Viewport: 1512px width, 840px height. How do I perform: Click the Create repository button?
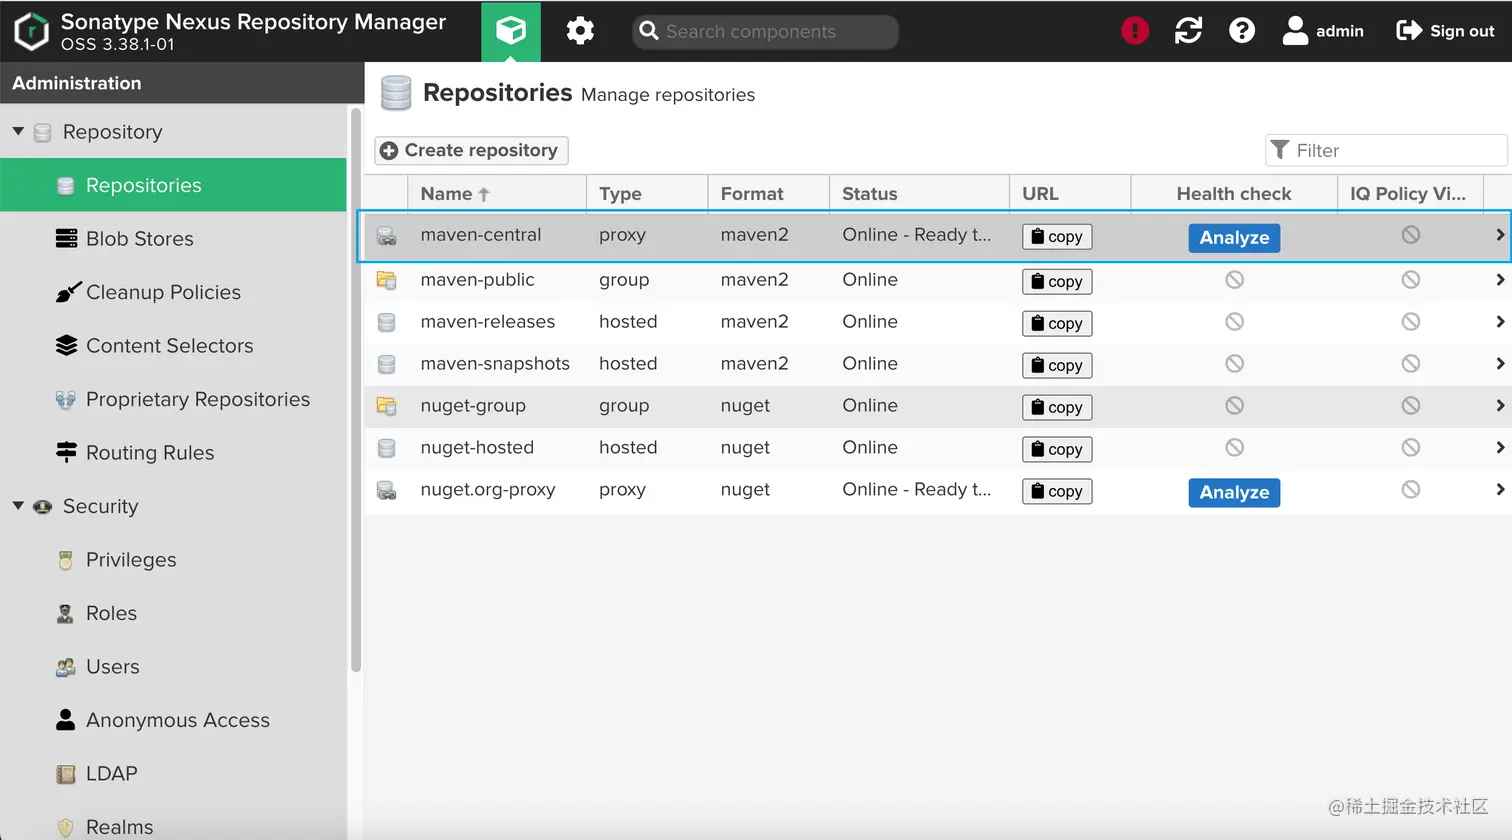[x=471, y=150]
